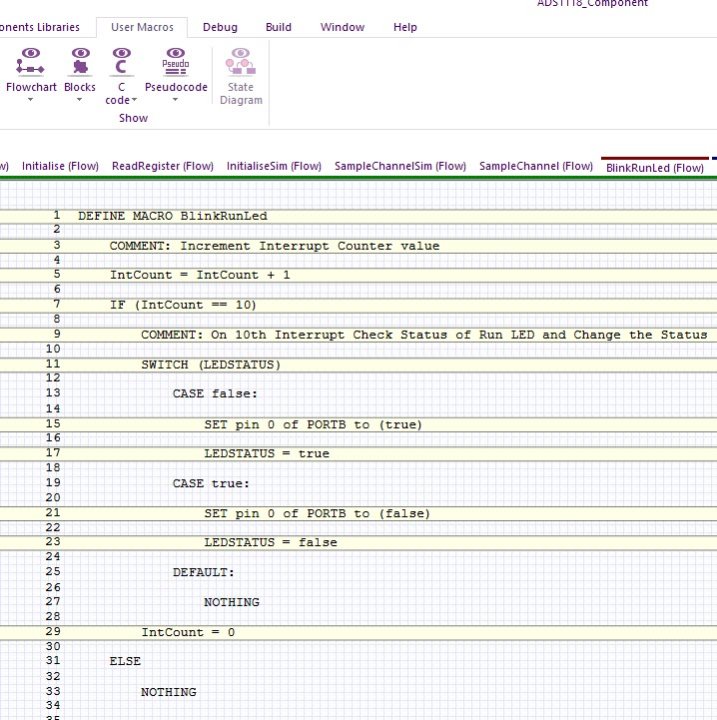This screenshot has width=717, height=720.
Task: Switch to SampleChannelSim (Flow) document tab
Action: click(x=400, y=166)
